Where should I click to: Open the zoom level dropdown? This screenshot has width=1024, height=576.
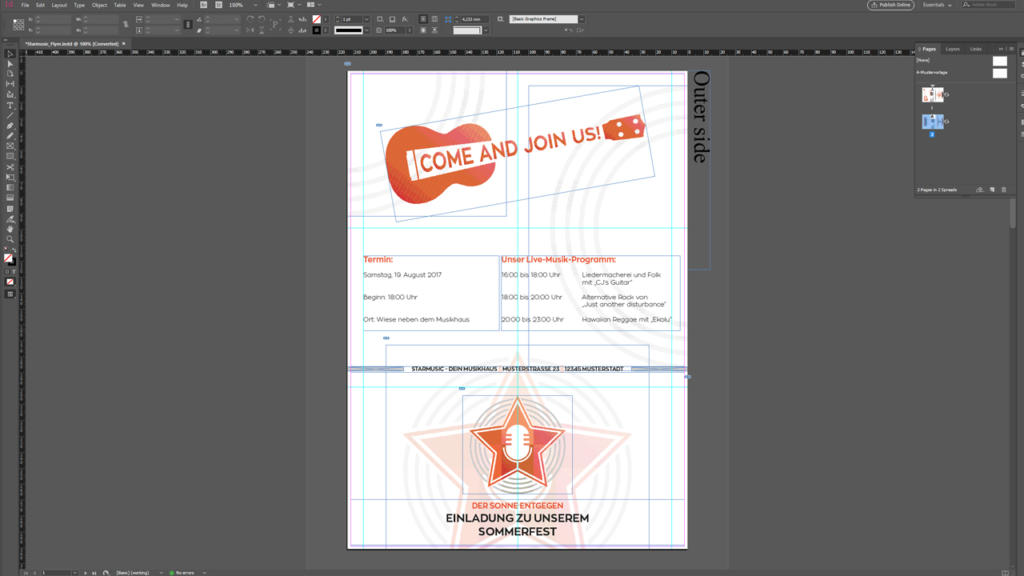click(258, 5)
